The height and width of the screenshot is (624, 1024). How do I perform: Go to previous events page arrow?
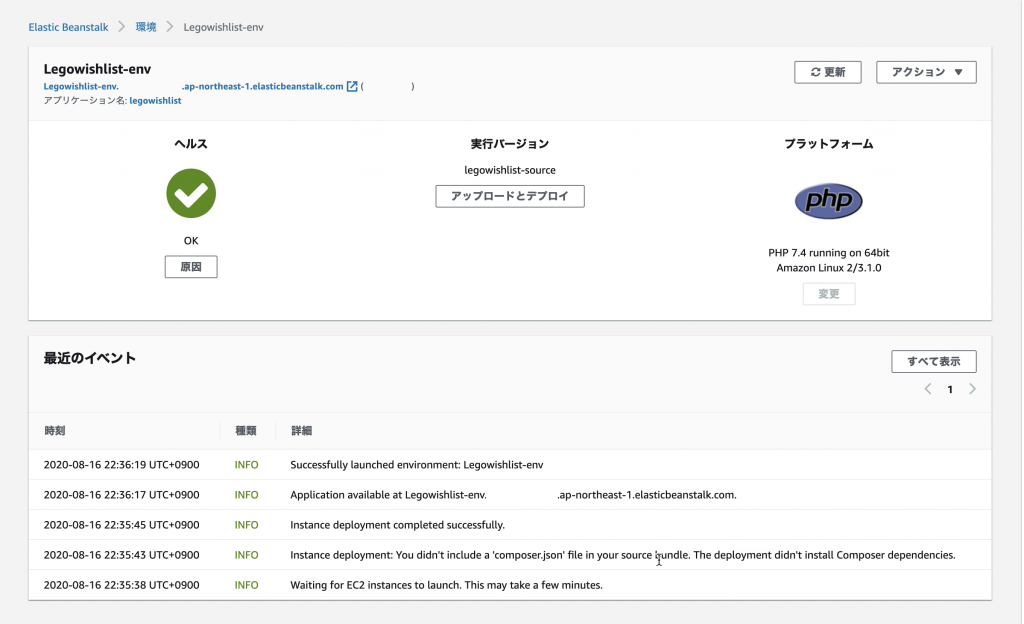927,389
